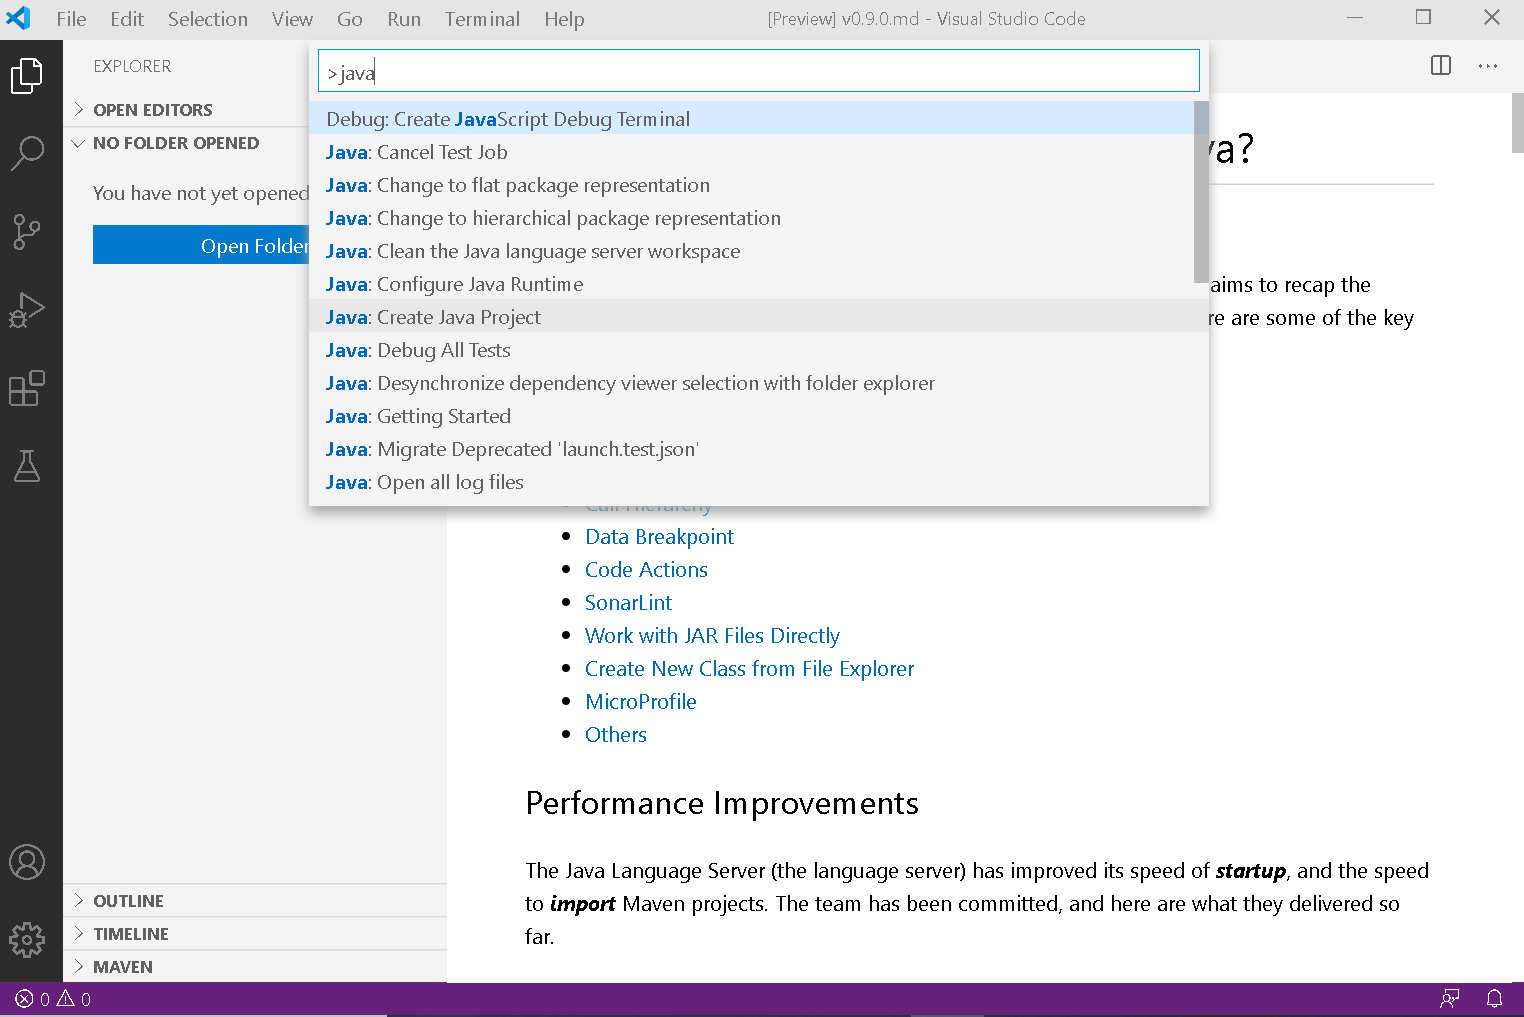
Task: Open the Accounts icon in activity bar
Action: point(27,862)
